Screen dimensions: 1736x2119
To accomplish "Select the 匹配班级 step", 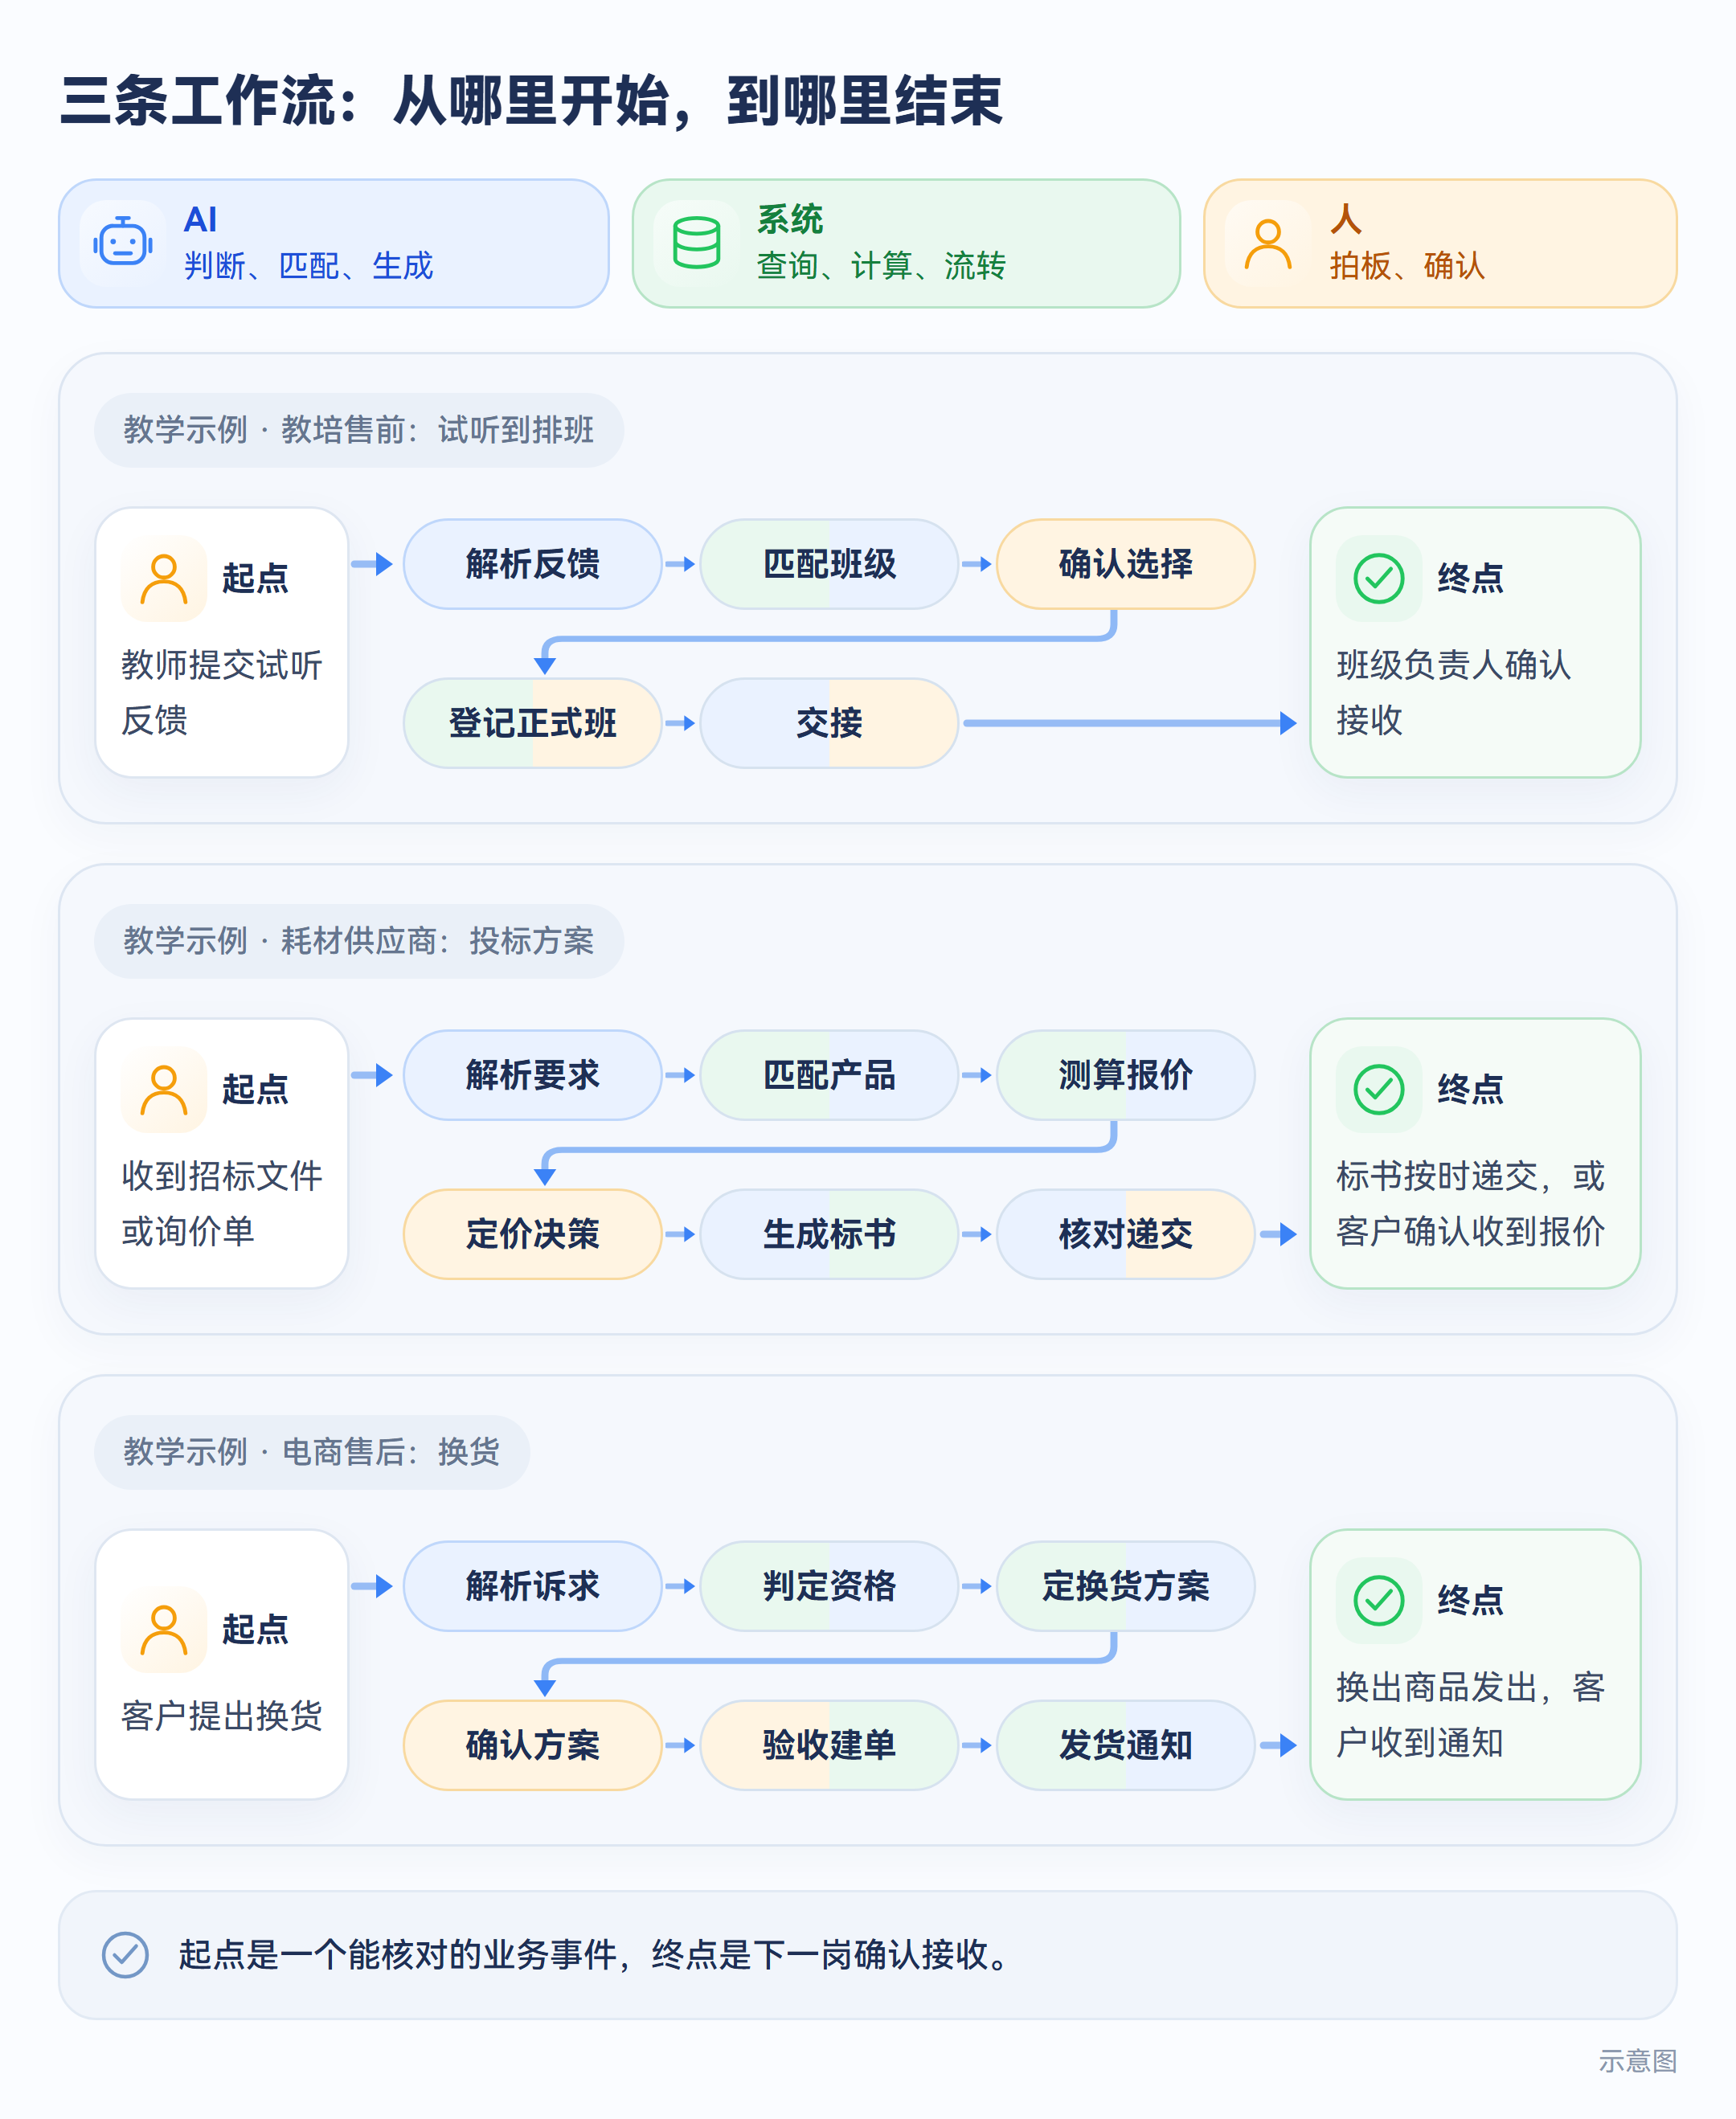I will [829, 564].
